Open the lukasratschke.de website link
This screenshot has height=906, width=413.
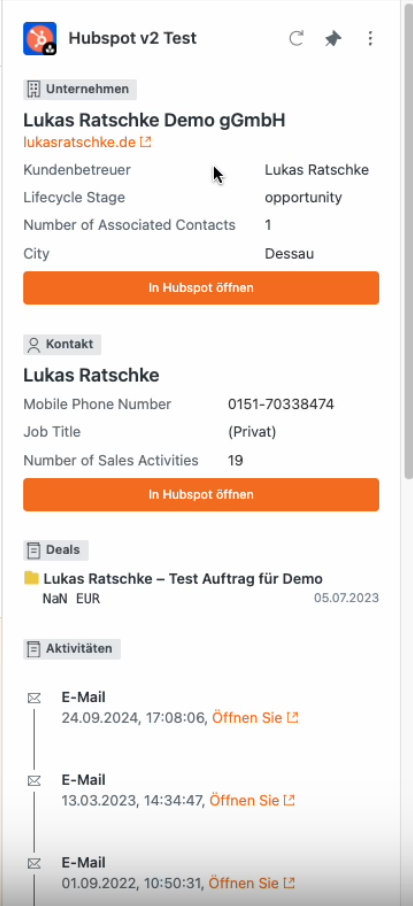click(80, 142)
